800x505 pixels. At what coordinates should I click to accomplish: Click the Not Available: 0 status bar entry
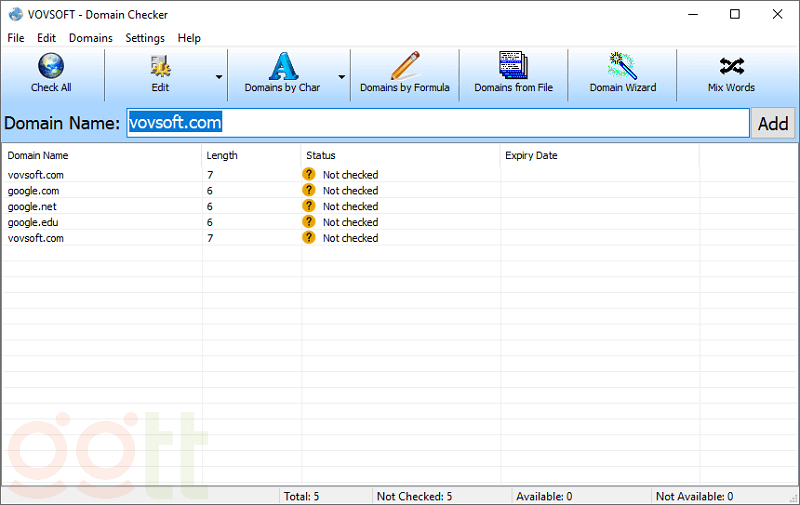coord(694,496)
